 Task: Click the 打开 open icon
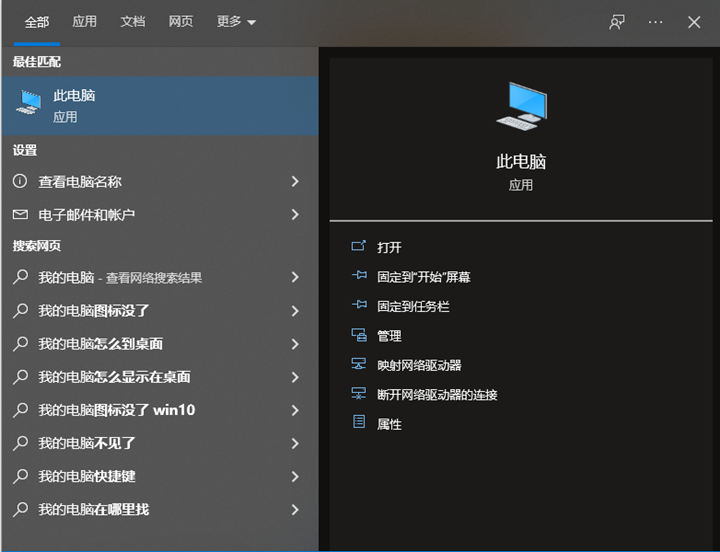click(359, 246)
